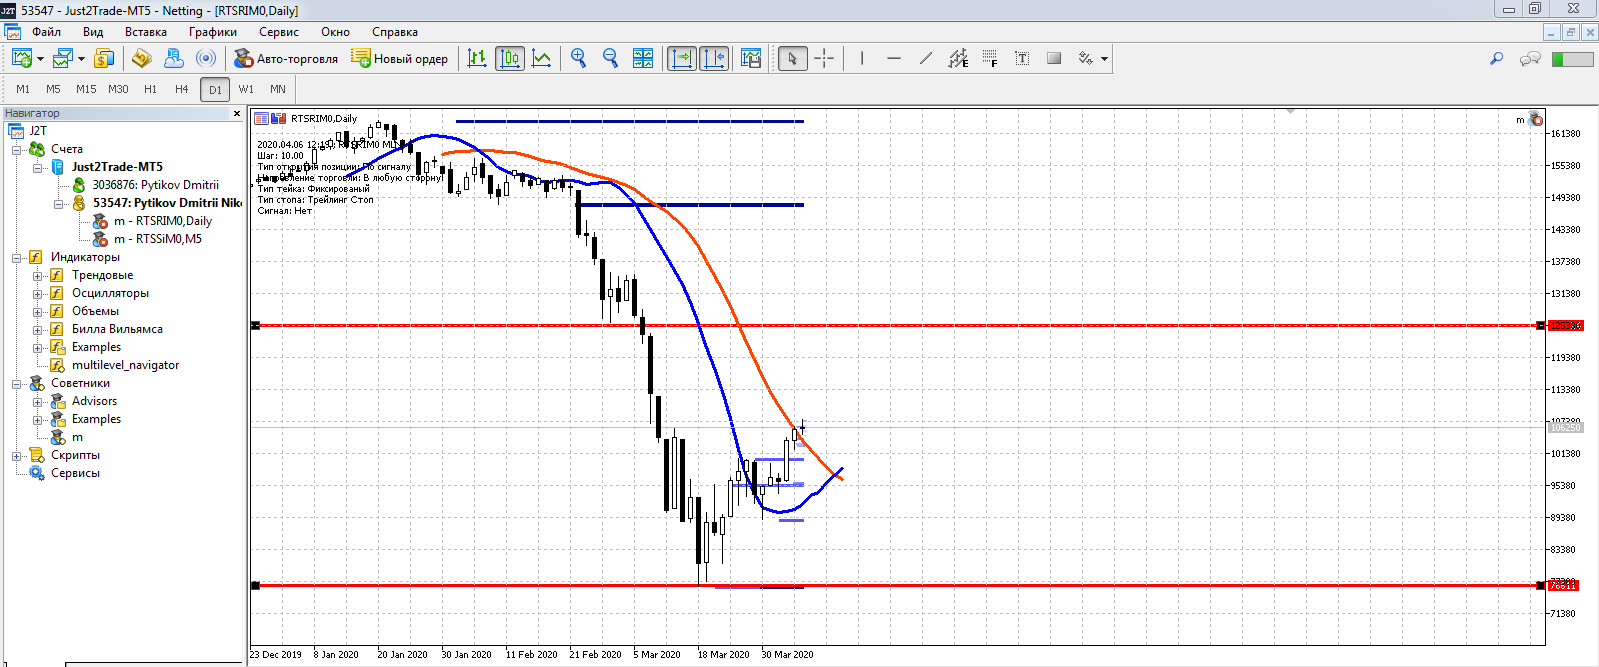Open the Сервис menu

point(279,32)
